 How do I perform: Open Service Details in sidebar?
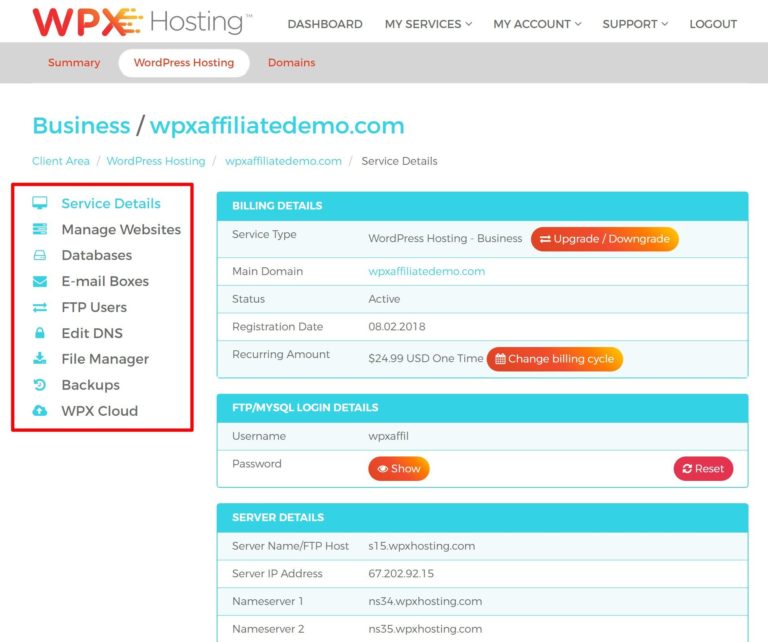111,203
